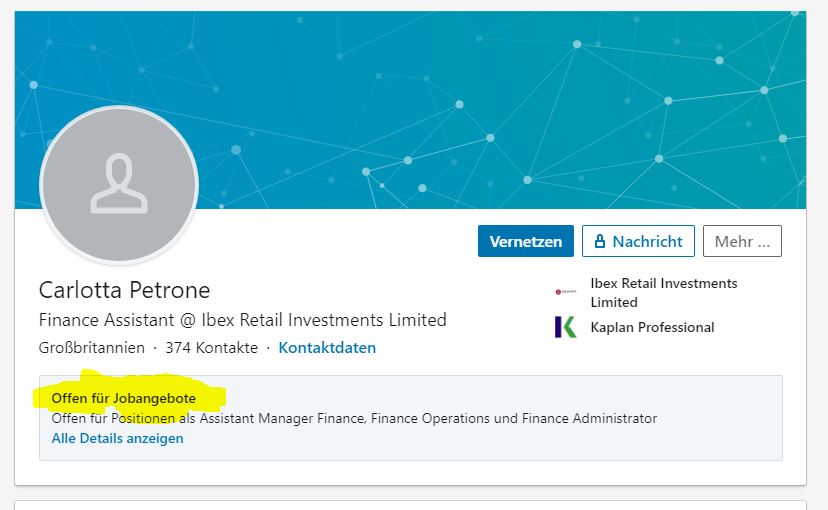
Task: Open the Kontaktdaten link
Action: click(327, 348)
